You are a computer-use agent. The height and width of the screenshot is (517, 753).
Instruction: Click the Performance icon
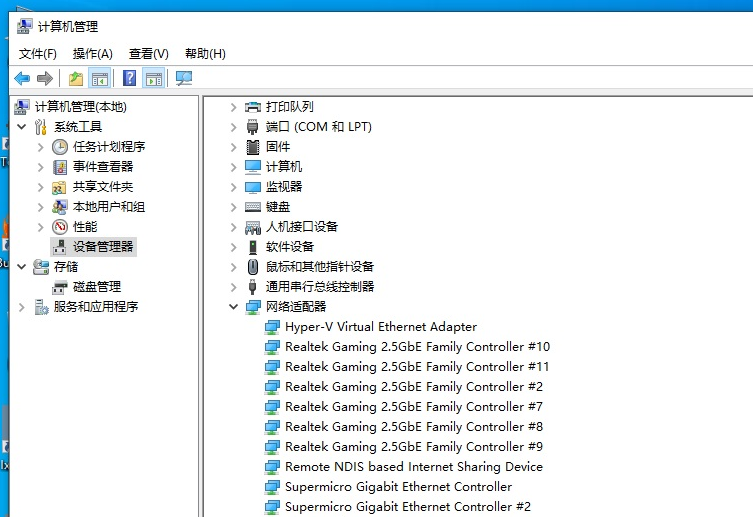[60, 227]
